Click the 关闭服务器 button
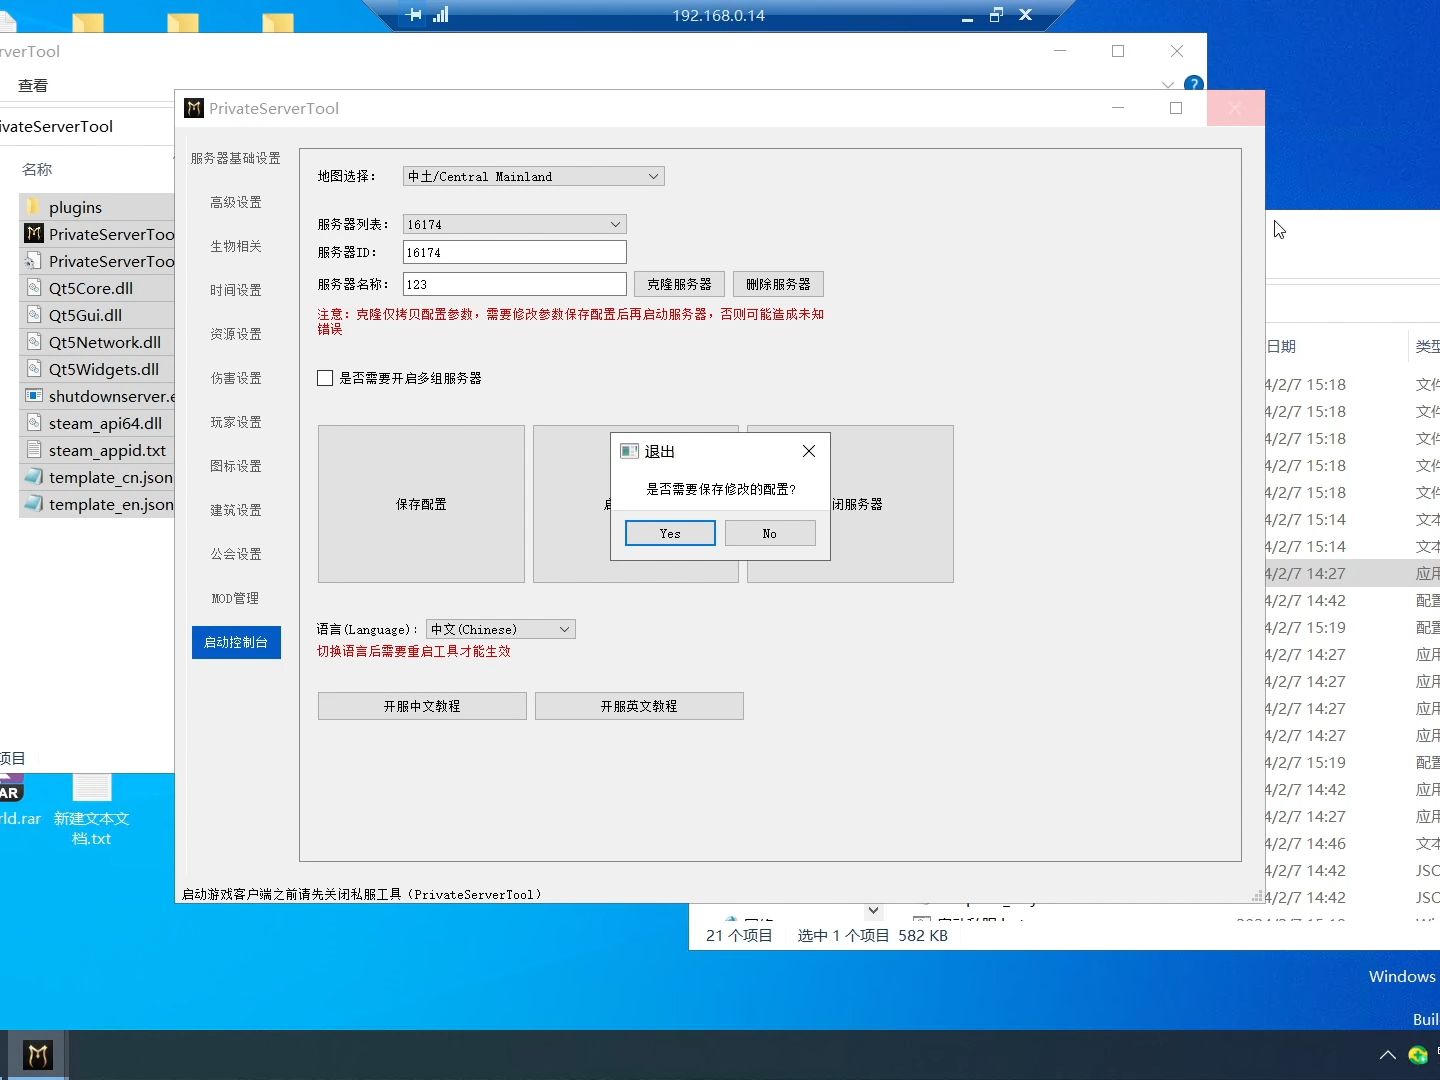 click(x=892, y=504)
